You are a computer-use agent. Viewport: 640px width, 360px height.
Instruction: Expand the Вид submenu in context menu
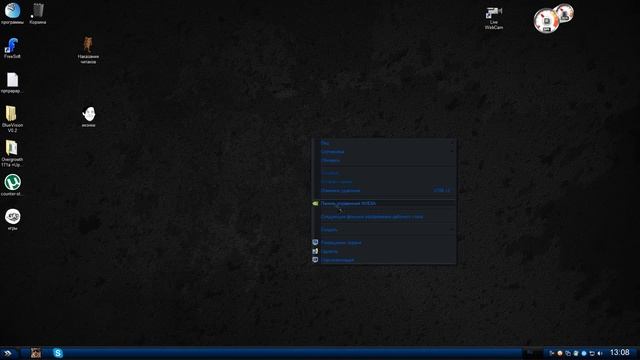point(384,143)
